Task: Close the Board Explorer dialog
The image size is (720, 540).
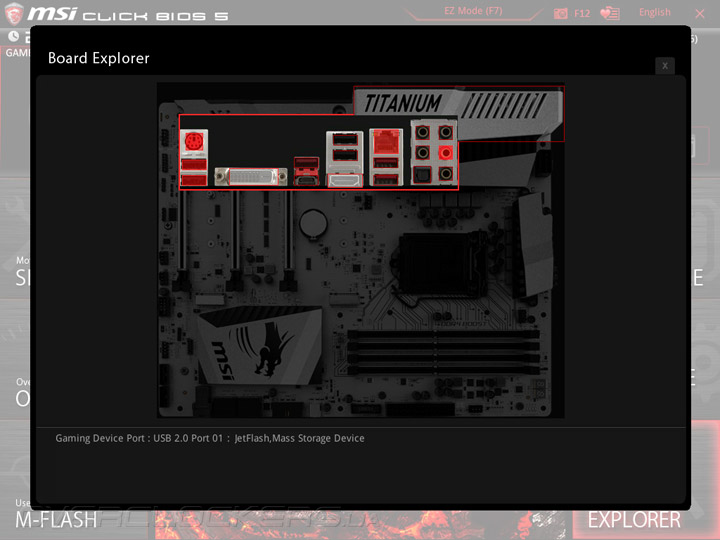Action: pos(665,66)
